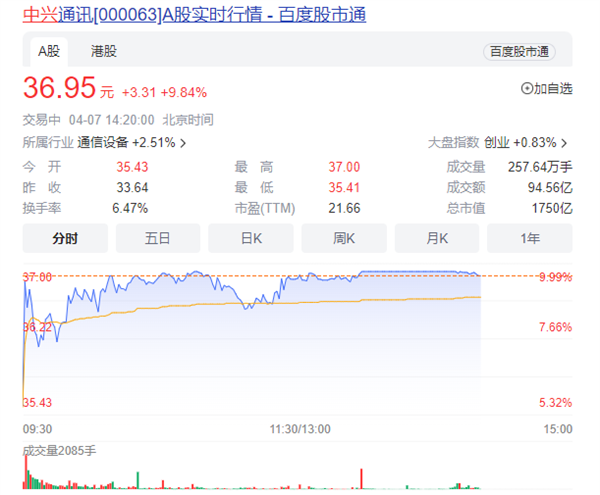This screenshot has width=600, height=495.
Task: Switch to the 月K chart tab
Action: (437, 238)
